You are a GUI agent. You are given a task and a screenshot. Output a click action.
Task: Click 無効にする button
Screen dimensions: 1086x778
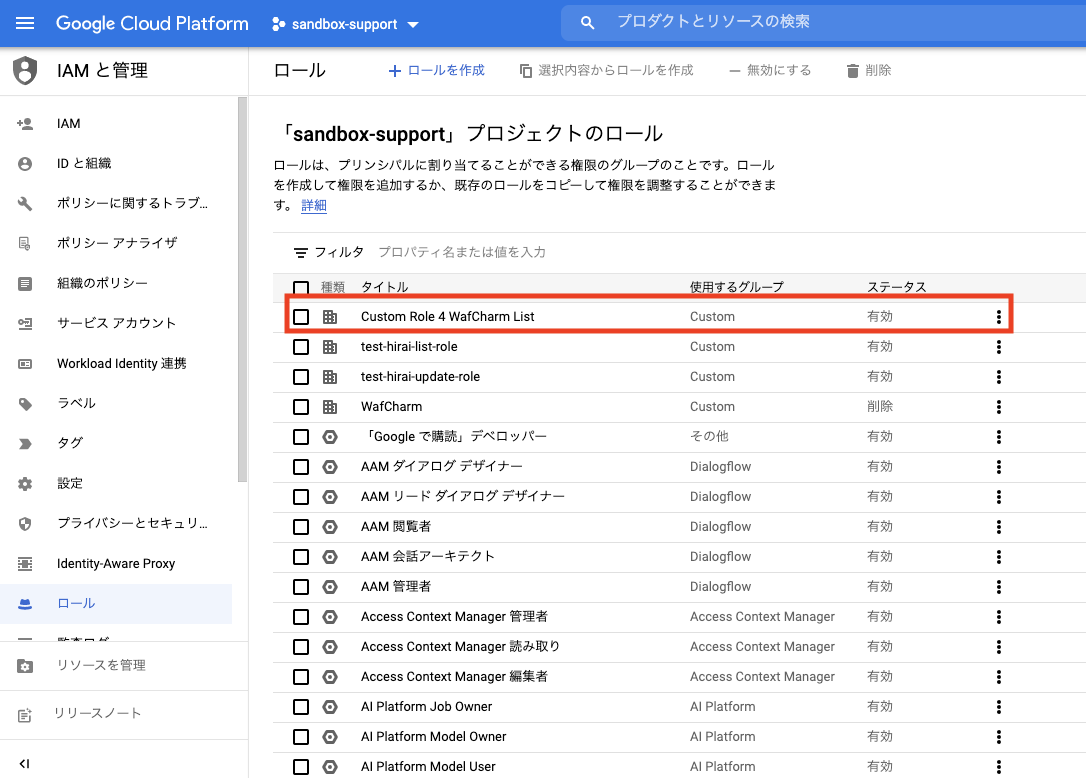coord(770,71)
